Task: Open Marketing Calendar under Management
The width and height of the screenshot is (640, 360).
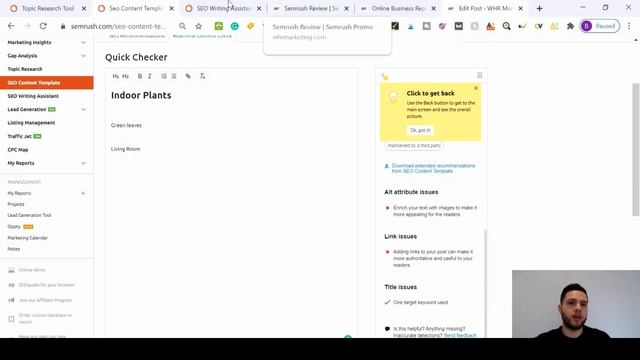Action: tap(27, 238)
